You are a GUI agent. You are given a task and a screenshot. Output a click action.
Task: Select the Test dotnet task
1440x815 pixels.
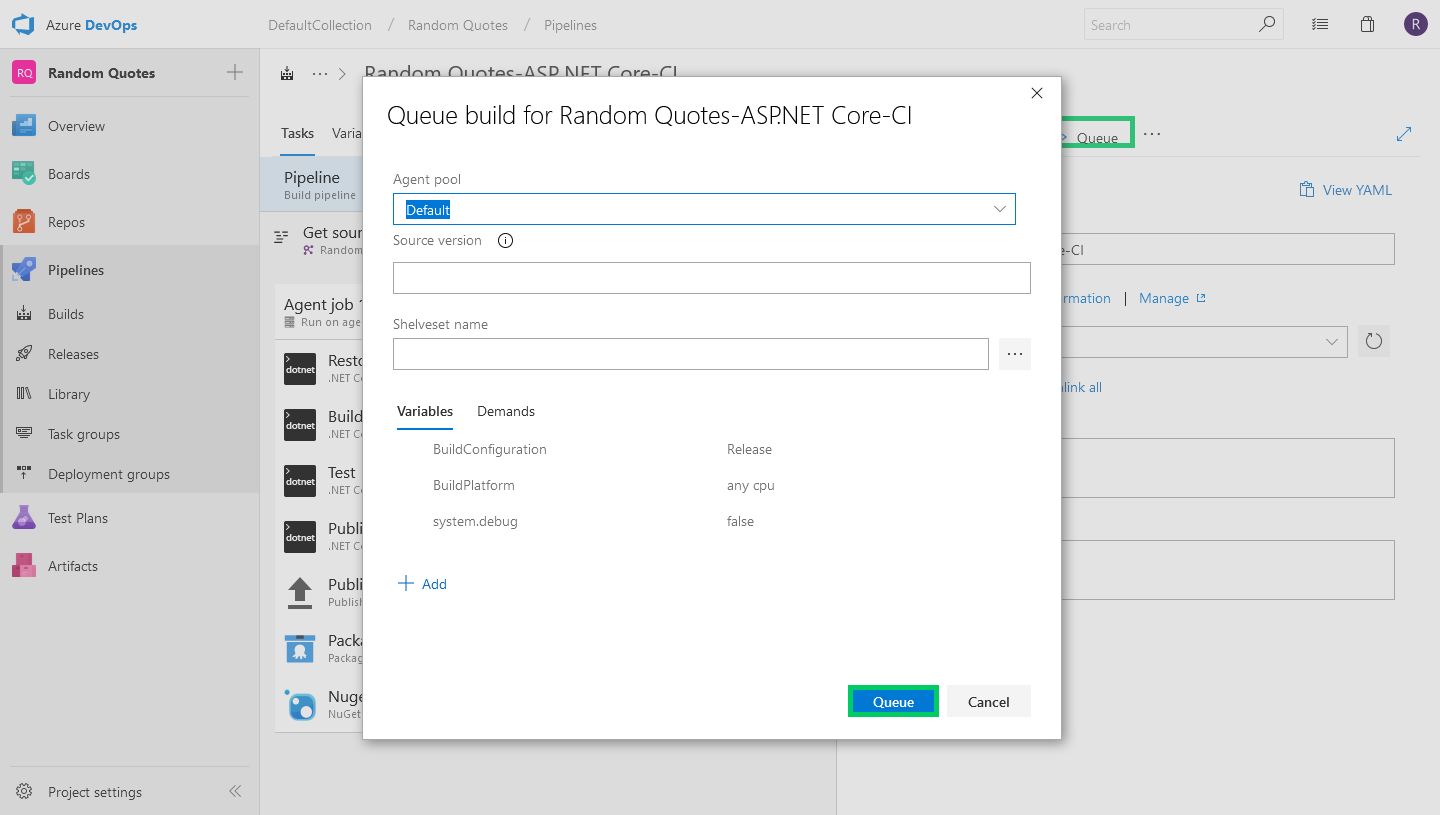319,480
